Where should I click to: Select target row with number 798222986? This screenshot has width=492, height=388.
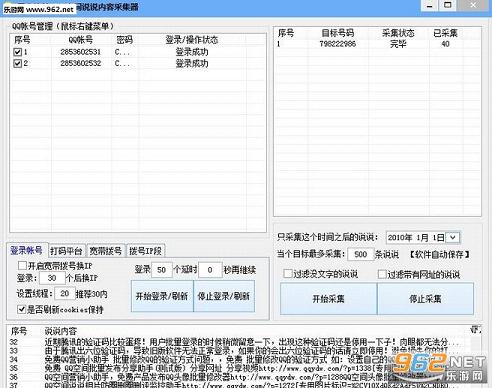tap(377, 44)
